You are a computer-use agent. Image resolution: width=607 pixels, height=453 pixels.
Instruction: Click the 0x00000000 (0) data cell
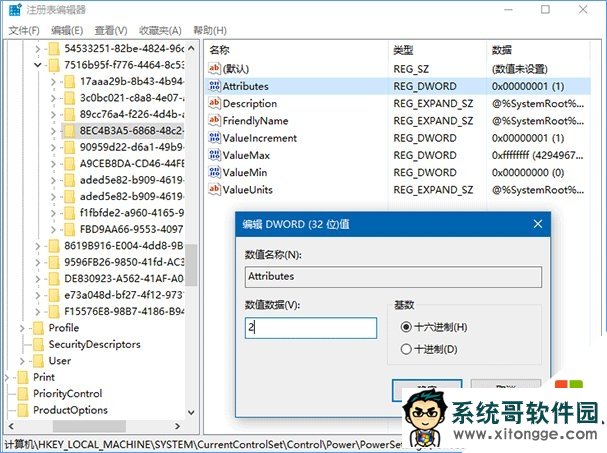coord(528,172)
